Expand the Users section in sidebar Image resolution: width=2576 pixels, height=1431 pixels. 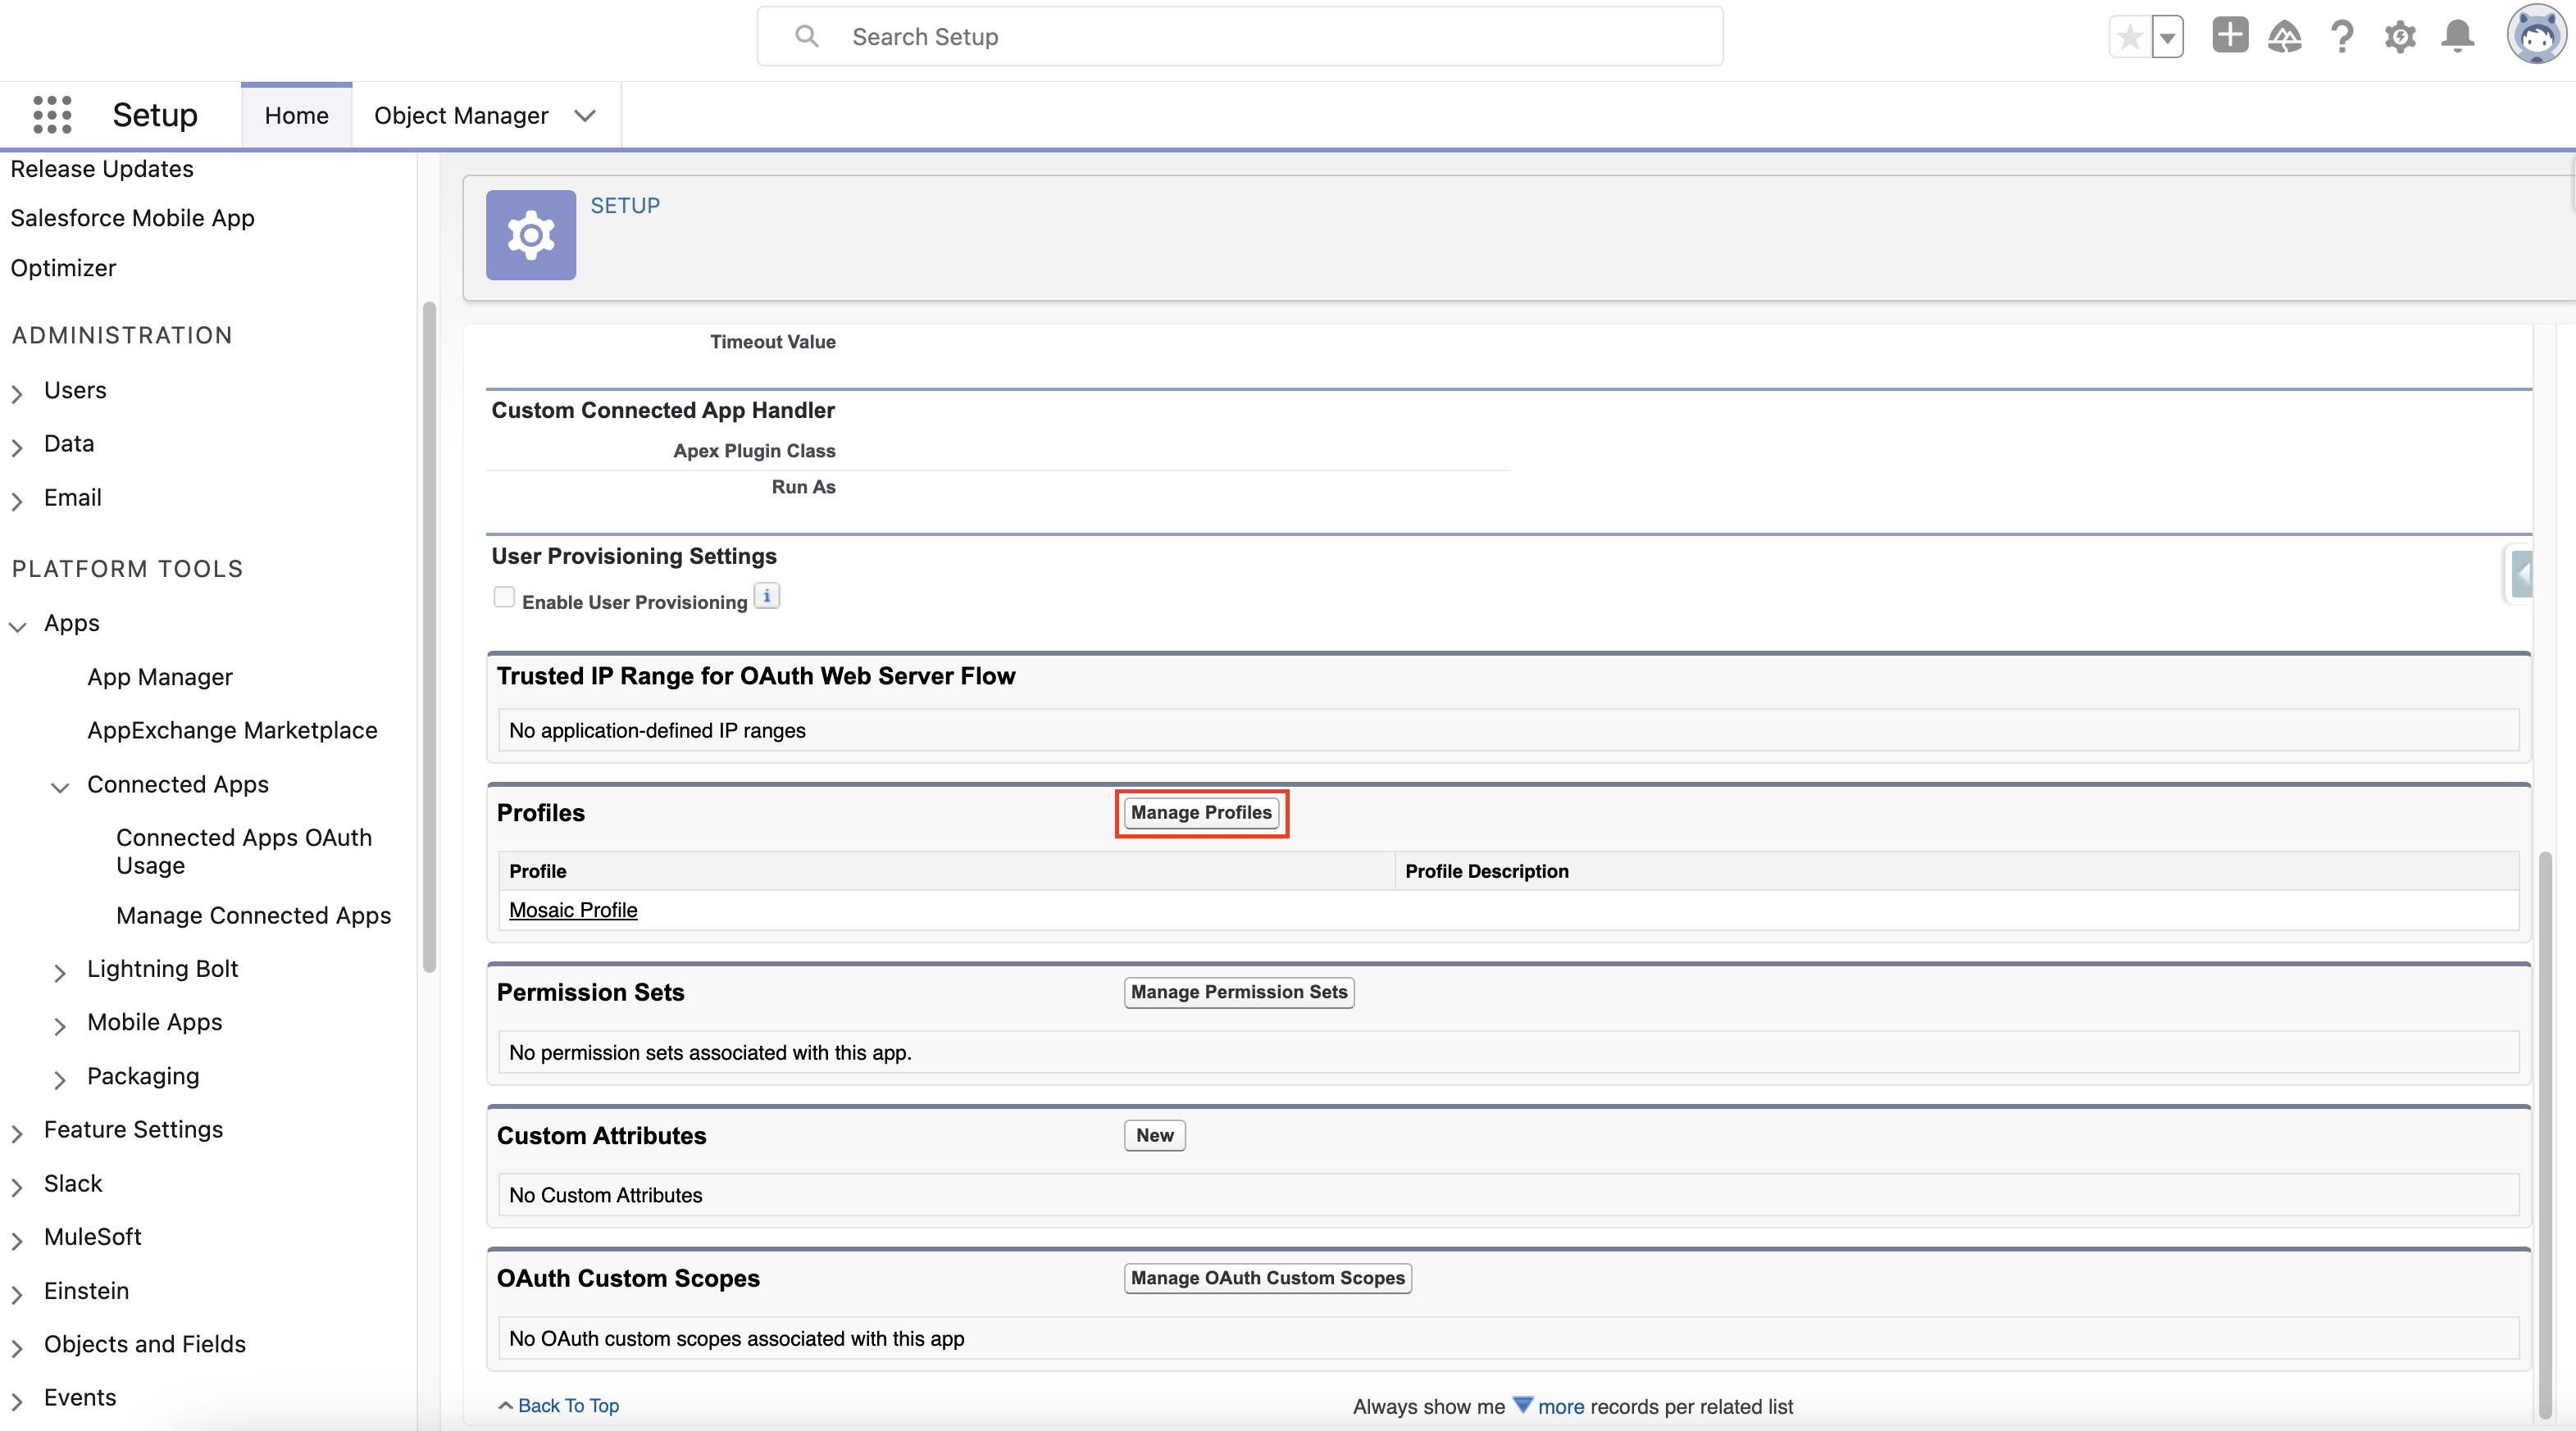(x=17, y=392)
